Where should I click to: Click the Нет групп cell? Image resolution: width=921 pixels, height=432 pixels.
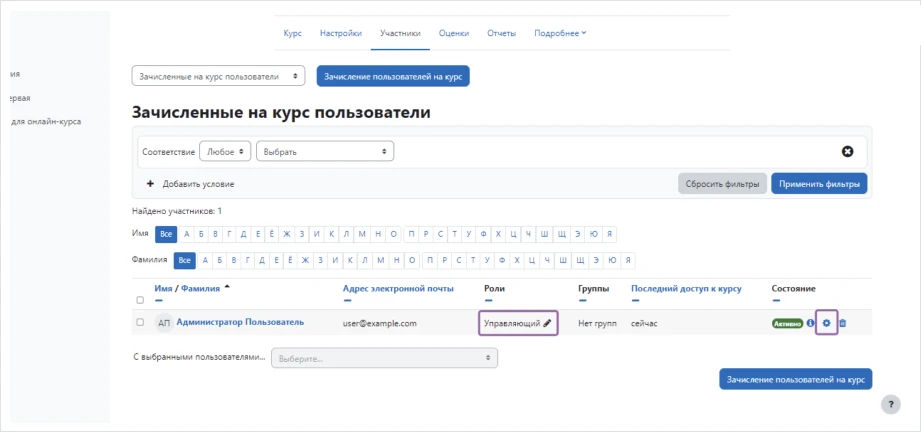pos(597,323)
